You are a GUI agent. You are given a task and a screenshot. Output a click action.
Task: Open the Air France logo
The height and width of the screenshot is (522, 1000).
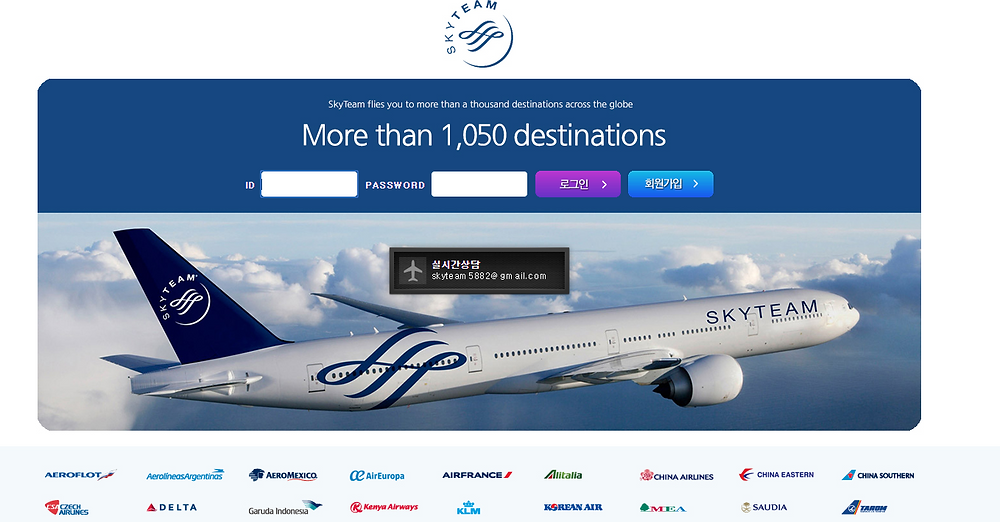coord(477,475)
